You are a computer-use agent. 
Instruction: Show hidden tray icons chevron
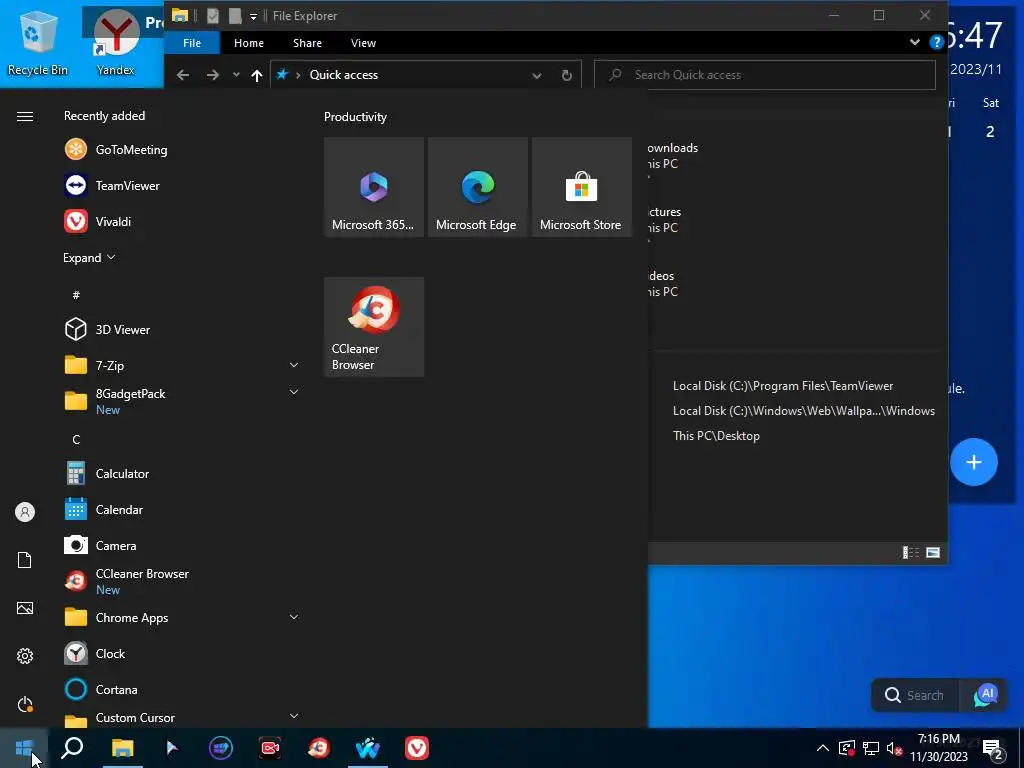(823, 748)
